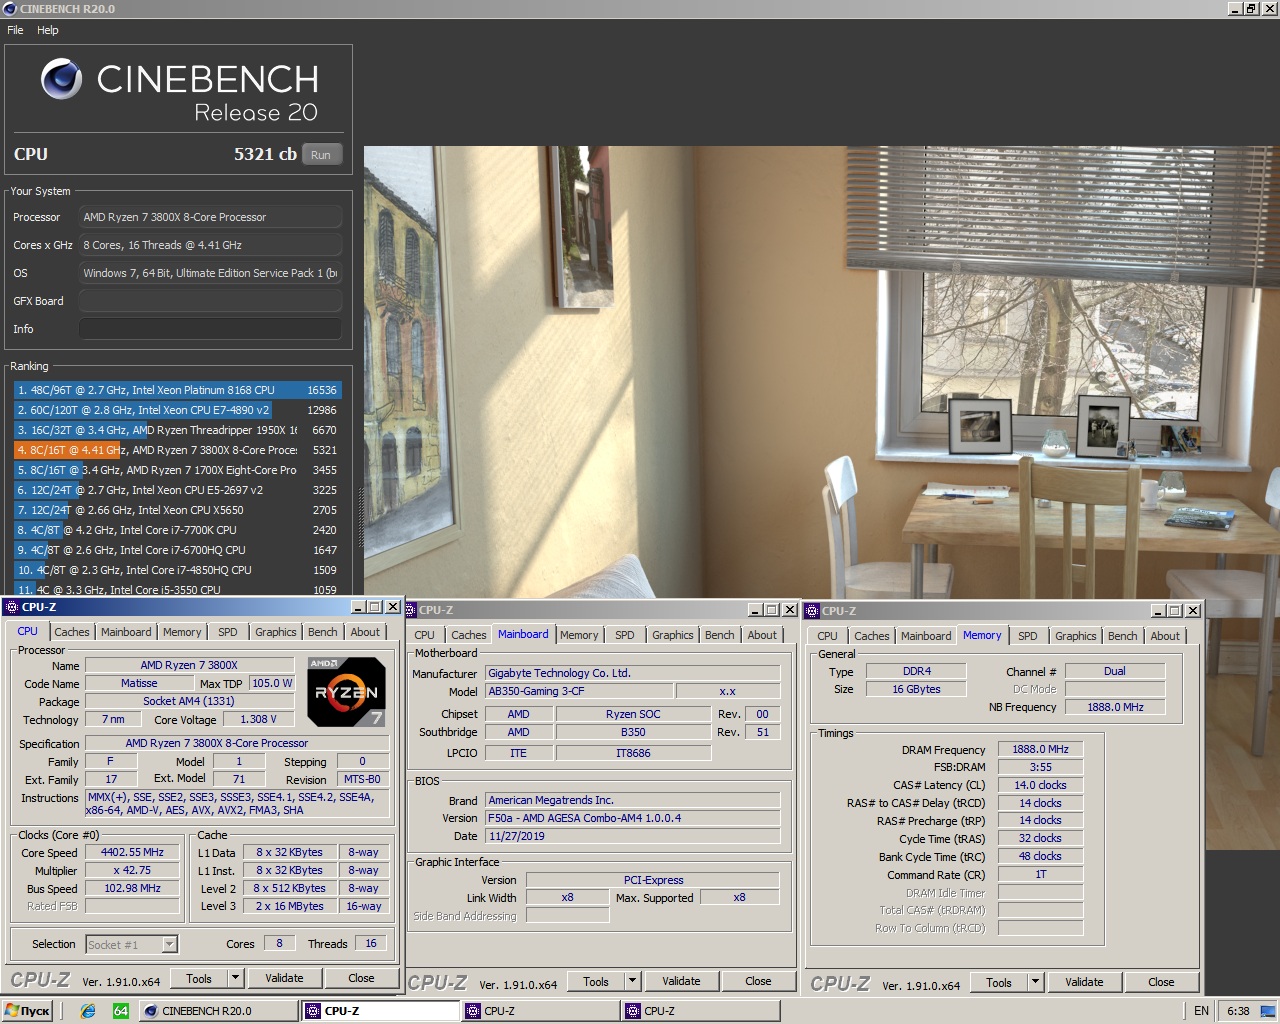Click the Matisse Code Name value
The image size is (1280, 1024).
139,683
